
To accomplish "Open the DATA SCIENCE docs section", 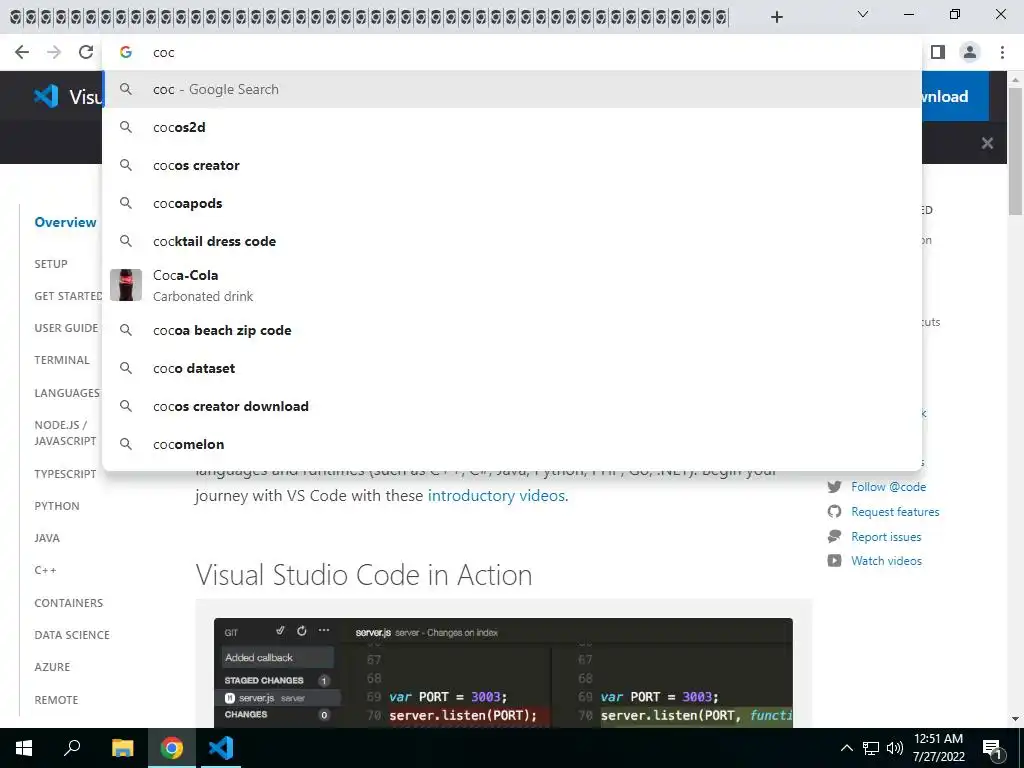I will click(72, 635).
